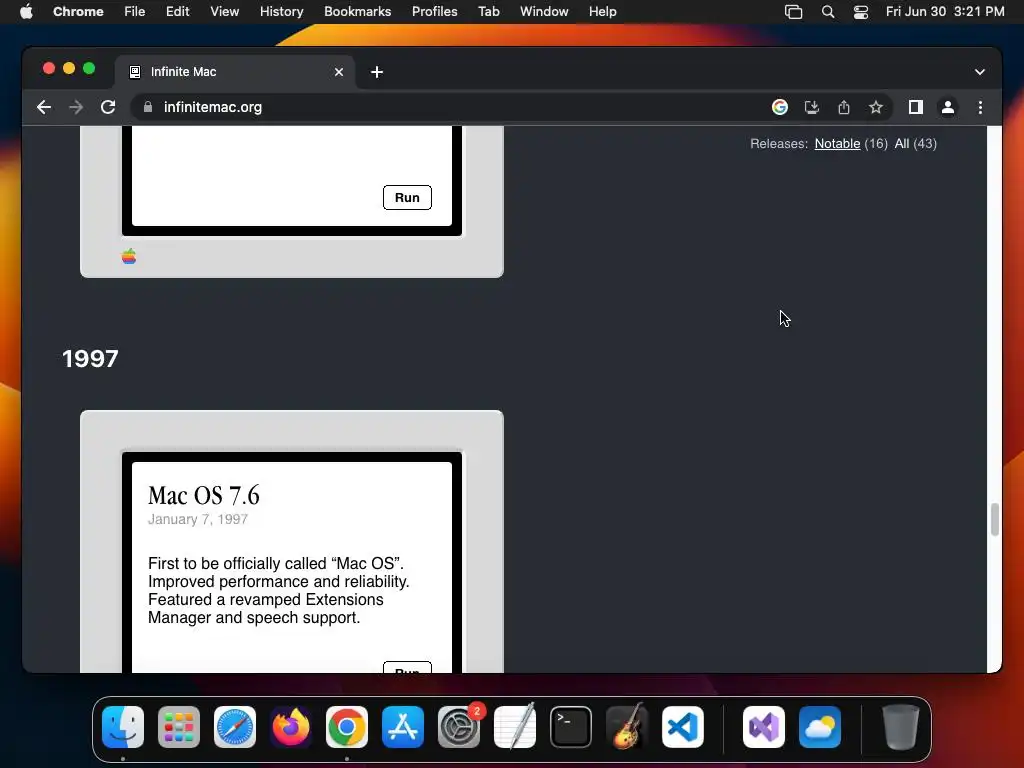
Task: Share this page icon
Action: point(844,107)
